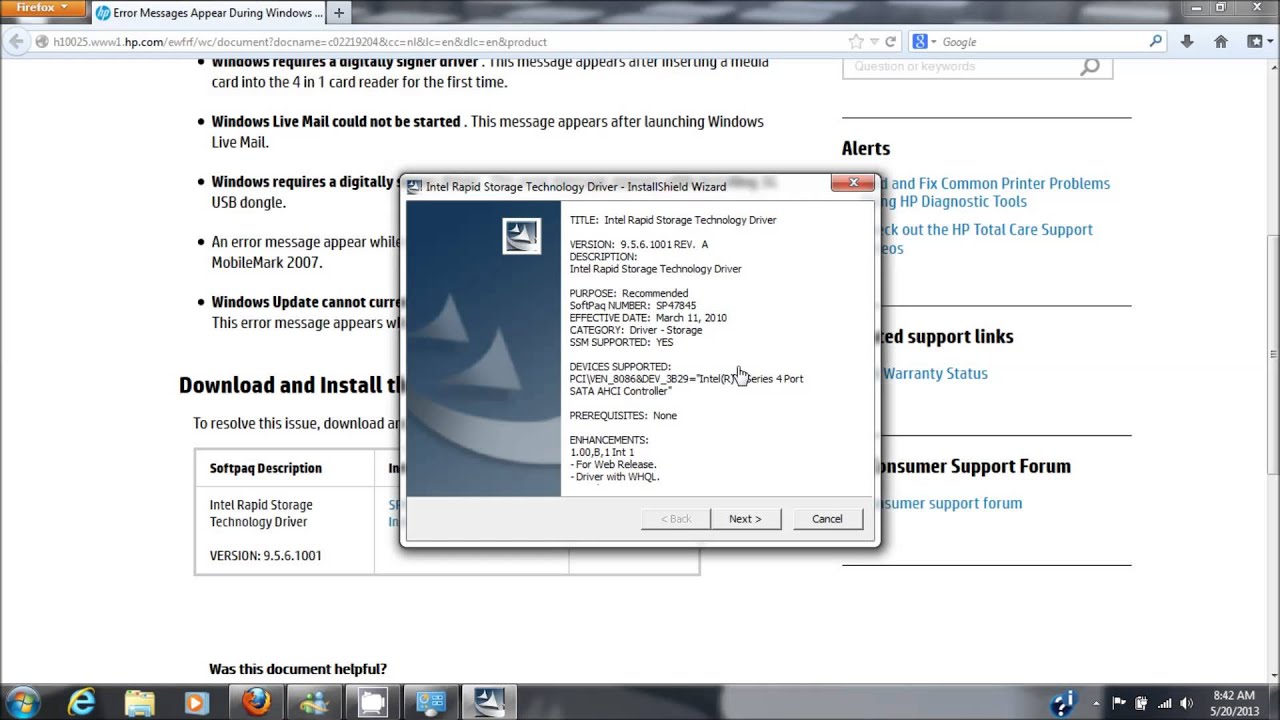Click the InstallShield logo icon in wizard

tap(521, 236)
